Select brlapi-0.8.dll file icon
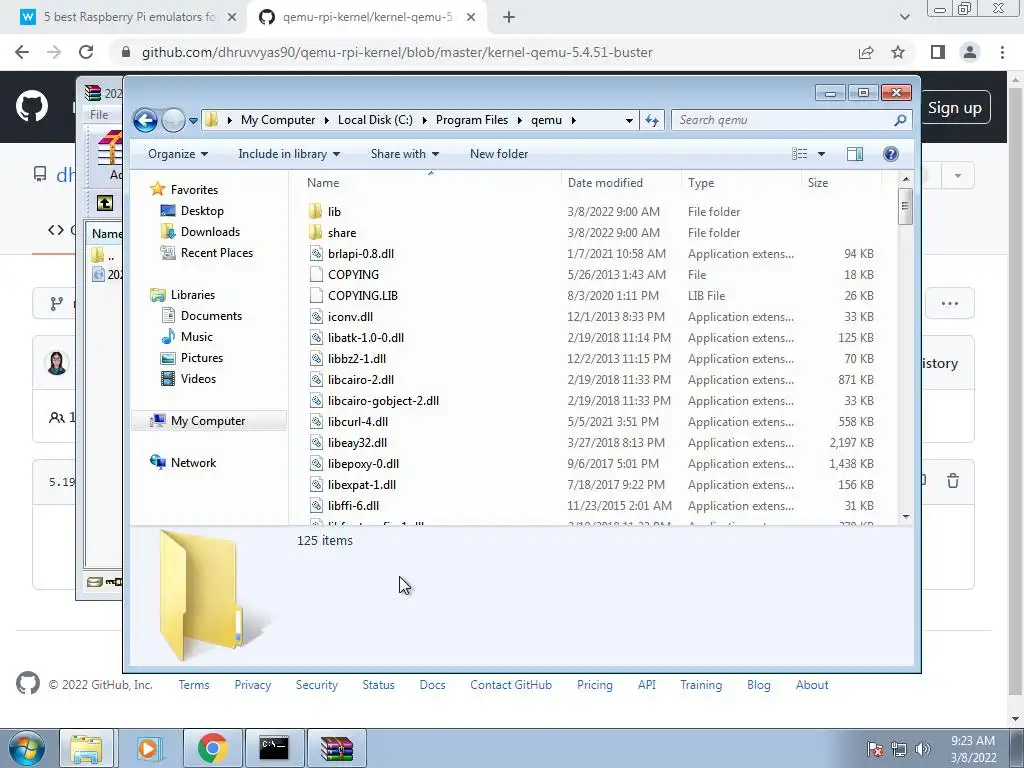This screenshot has height=768, width=1024. point(316,253)
